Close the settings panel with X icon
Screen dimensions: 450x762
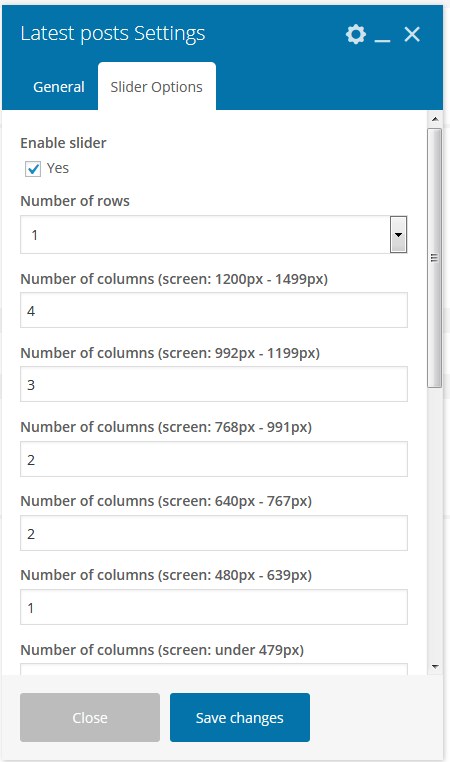412,35
